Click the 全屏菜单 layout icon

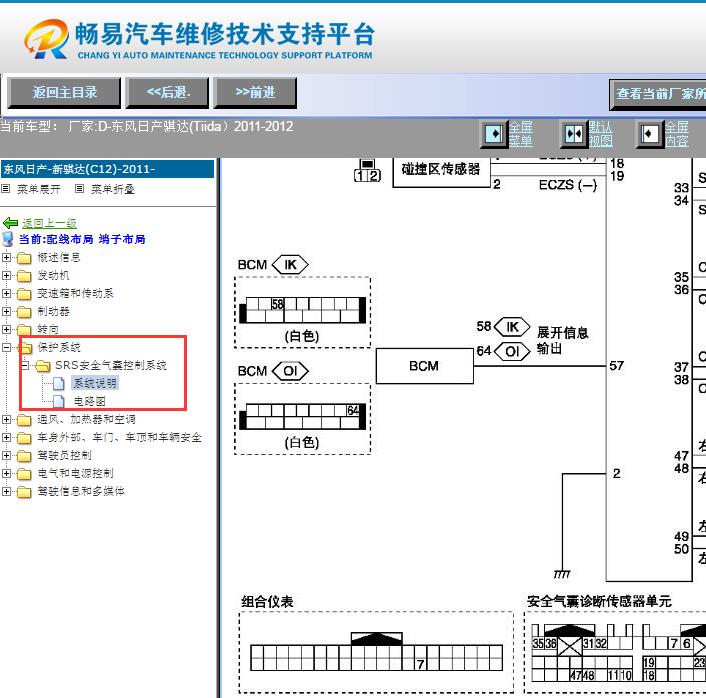(494, 134)
